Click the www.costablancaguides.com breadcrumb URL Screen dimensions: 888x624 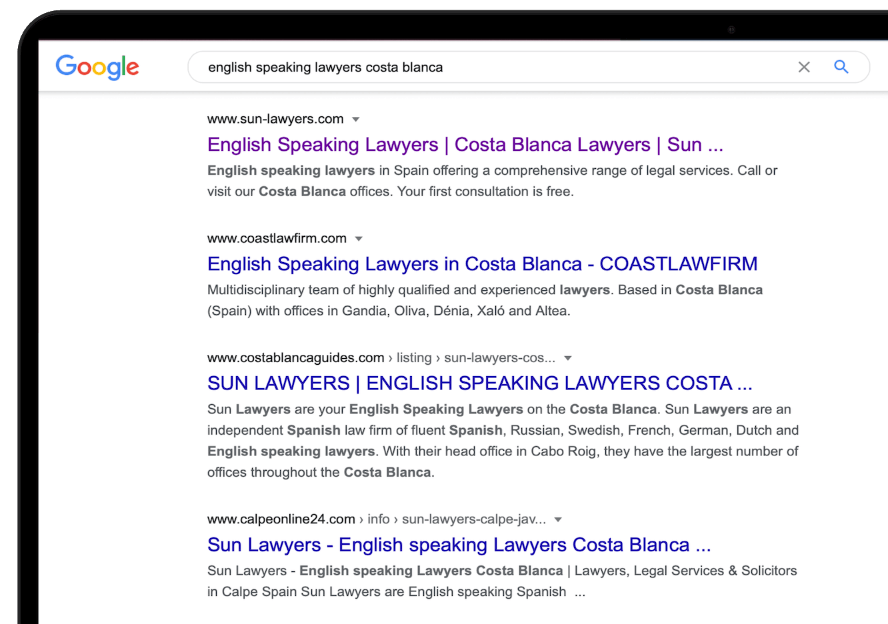(381, 358)
